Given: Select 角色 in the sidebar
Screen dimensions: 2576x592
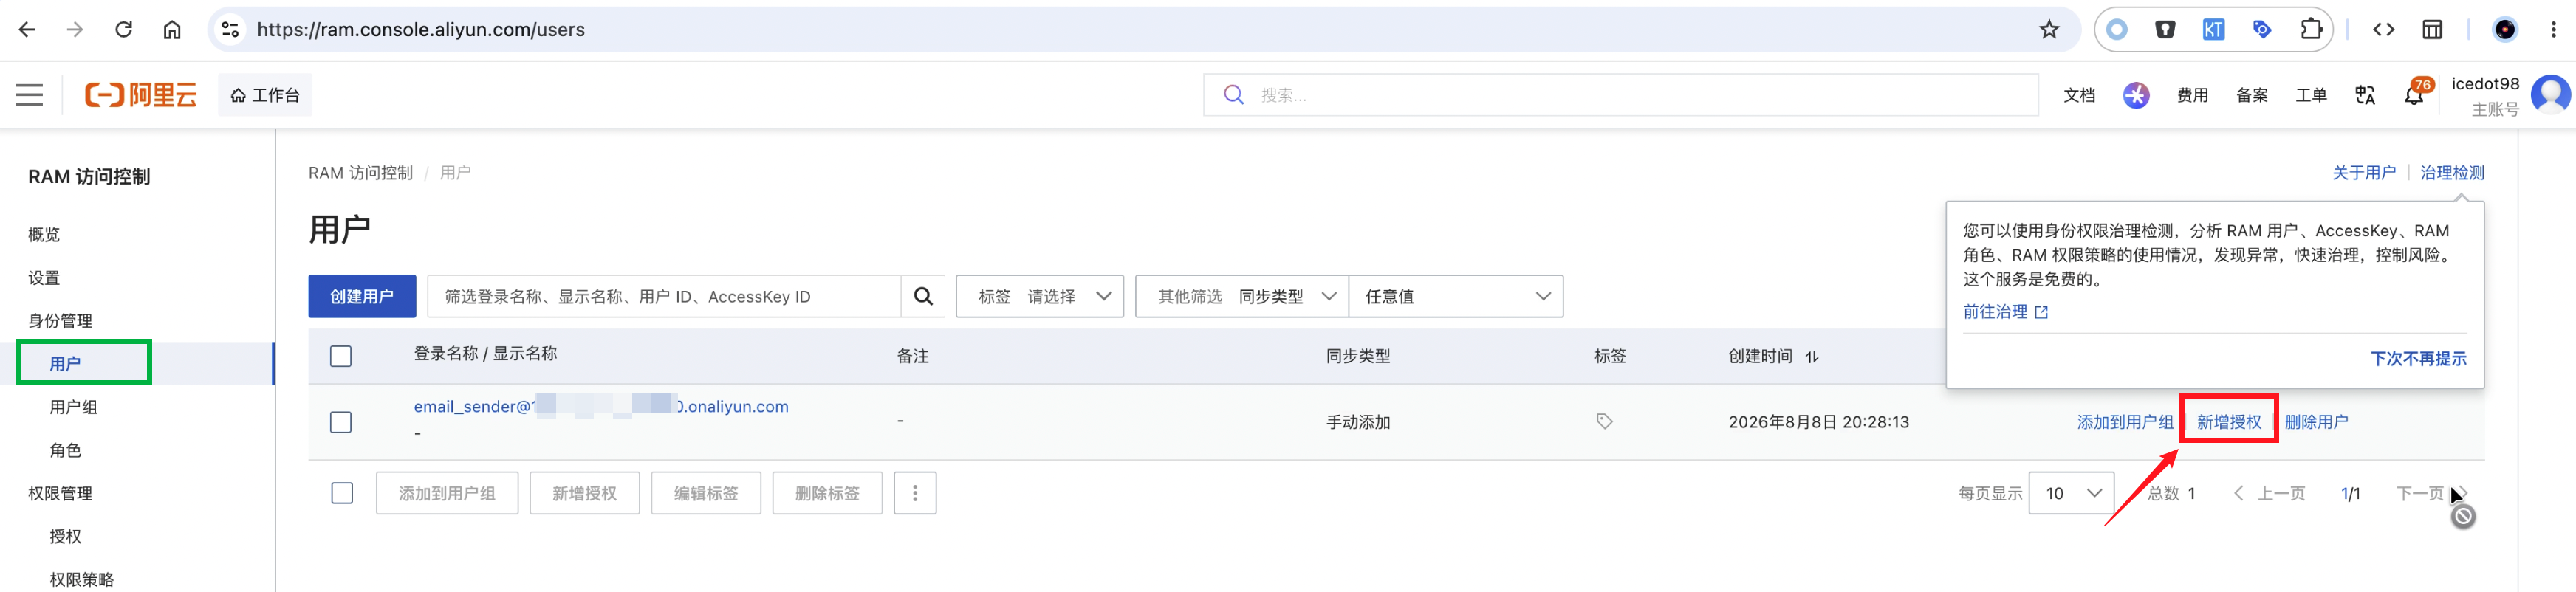Looking at the screenshot, I should (66, 450).
